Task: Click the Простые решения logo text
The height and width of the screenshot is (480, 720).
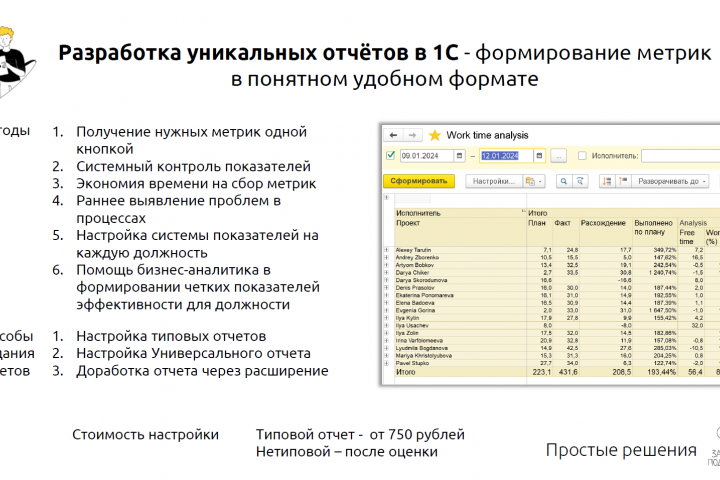Action: [621, 450]
